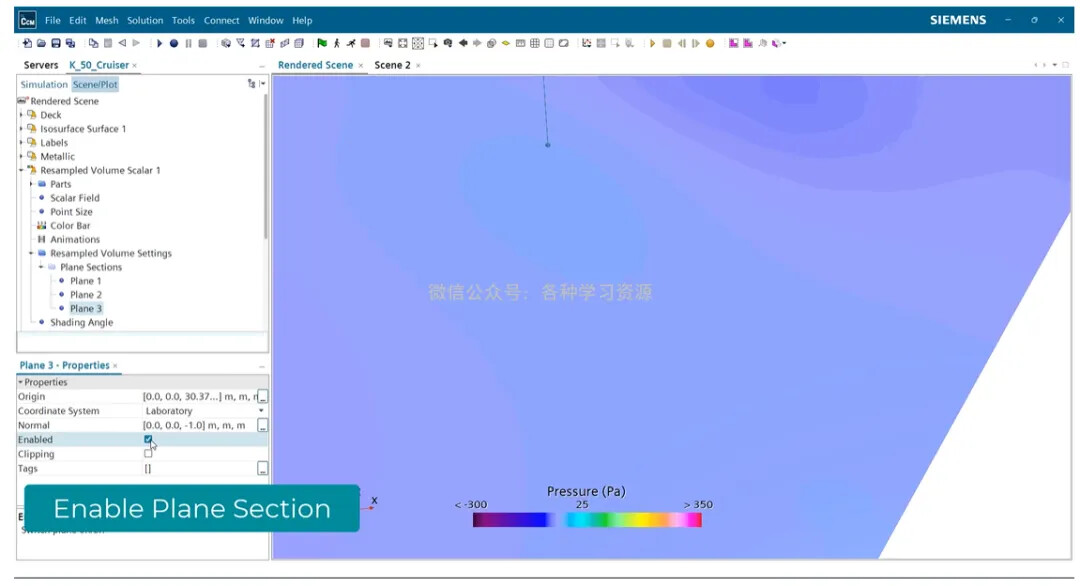Click the orange record circle icon
1080x586 pixels.
tap(710, 43)
